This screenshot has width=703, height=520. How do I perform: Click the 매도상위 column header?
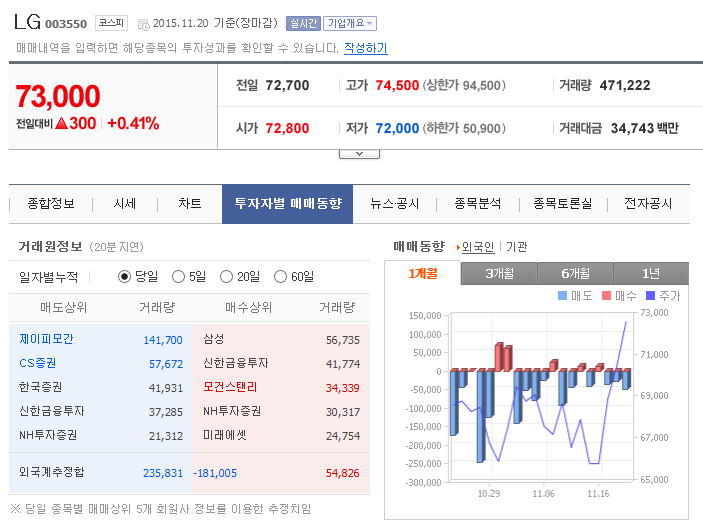tap(63, 308)
